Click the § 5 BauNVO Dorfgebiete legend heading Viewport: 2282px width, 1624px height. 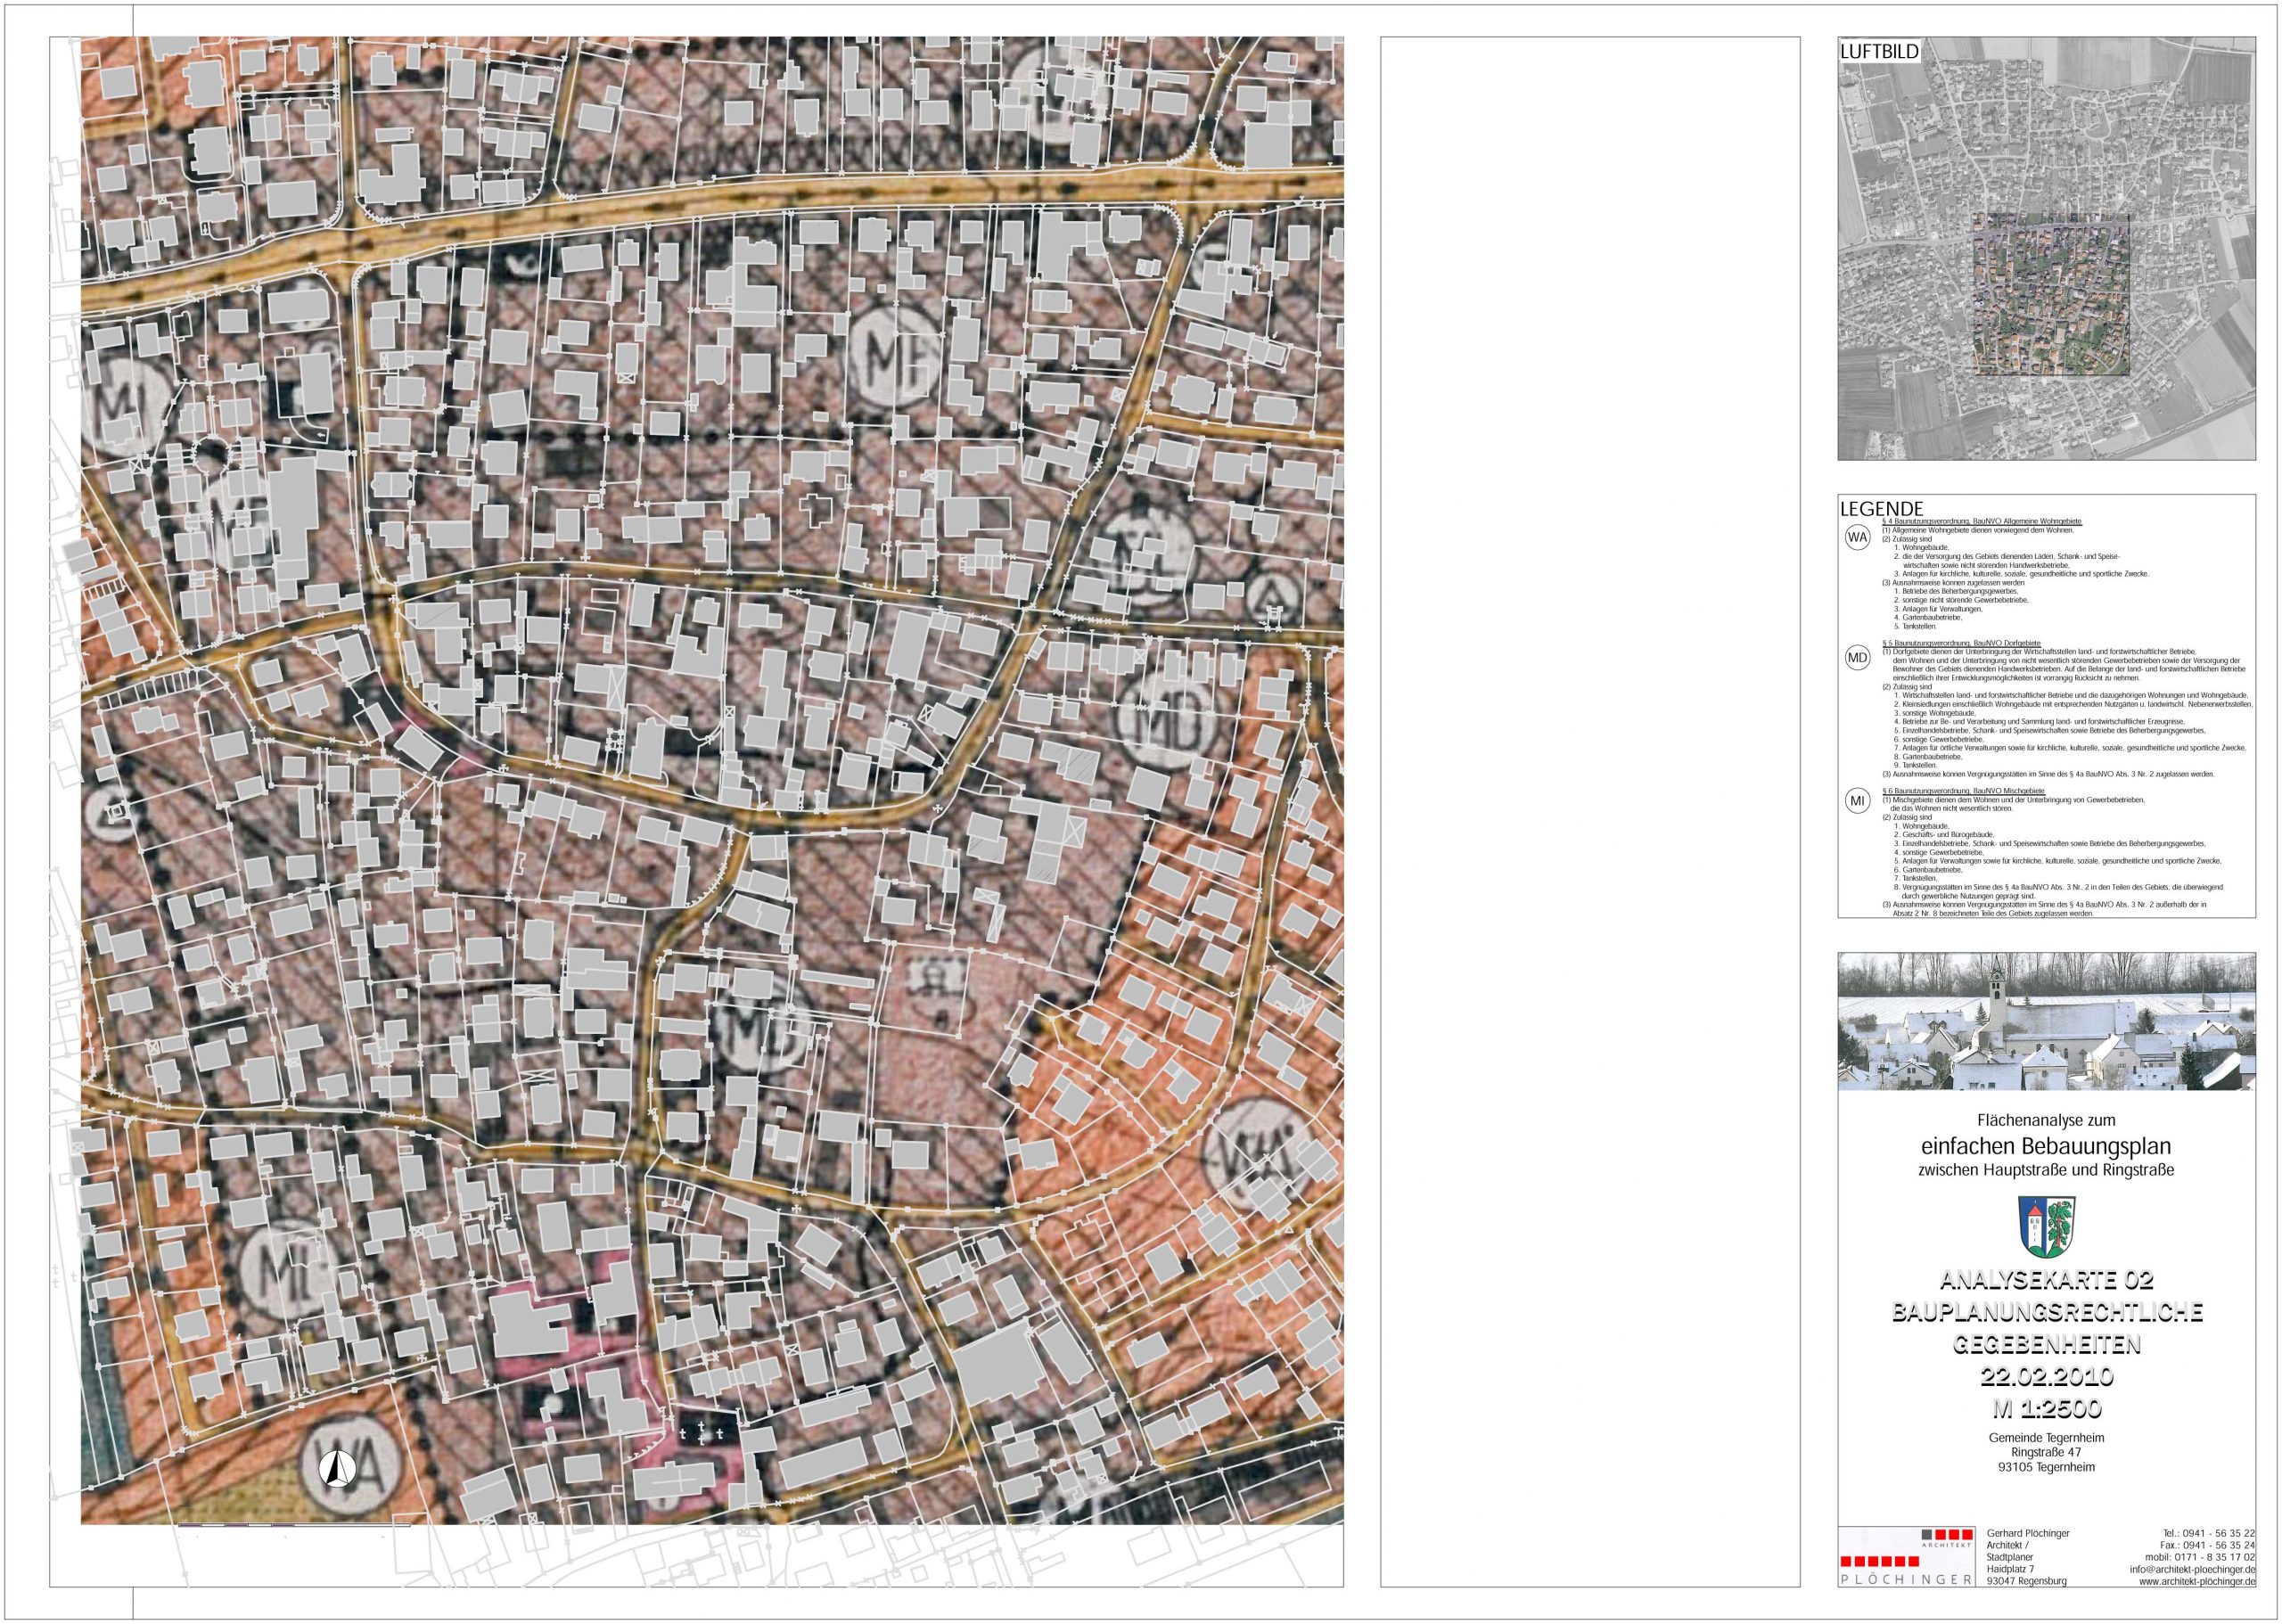pos(1961,643)
